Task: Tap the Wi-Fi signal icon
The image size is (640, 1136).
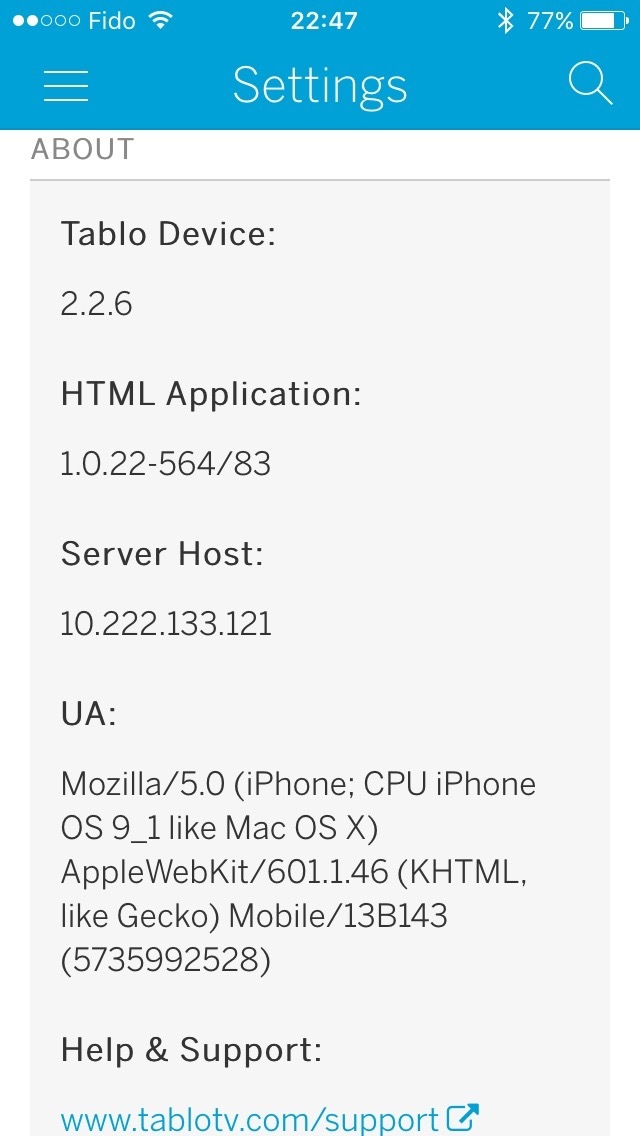Action: (160, 20)
